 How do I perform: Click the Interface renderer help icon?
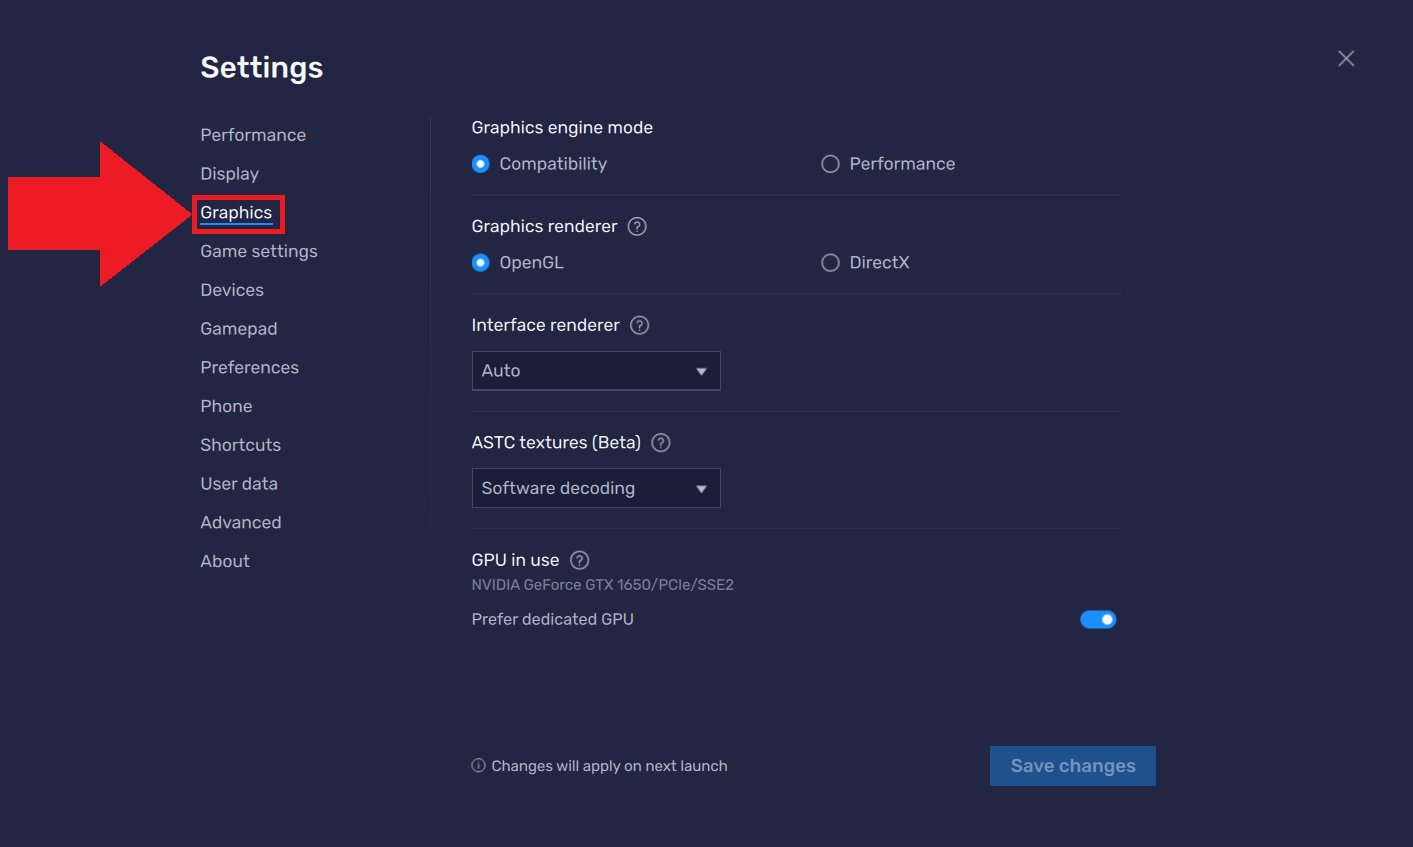click(641, 325)
